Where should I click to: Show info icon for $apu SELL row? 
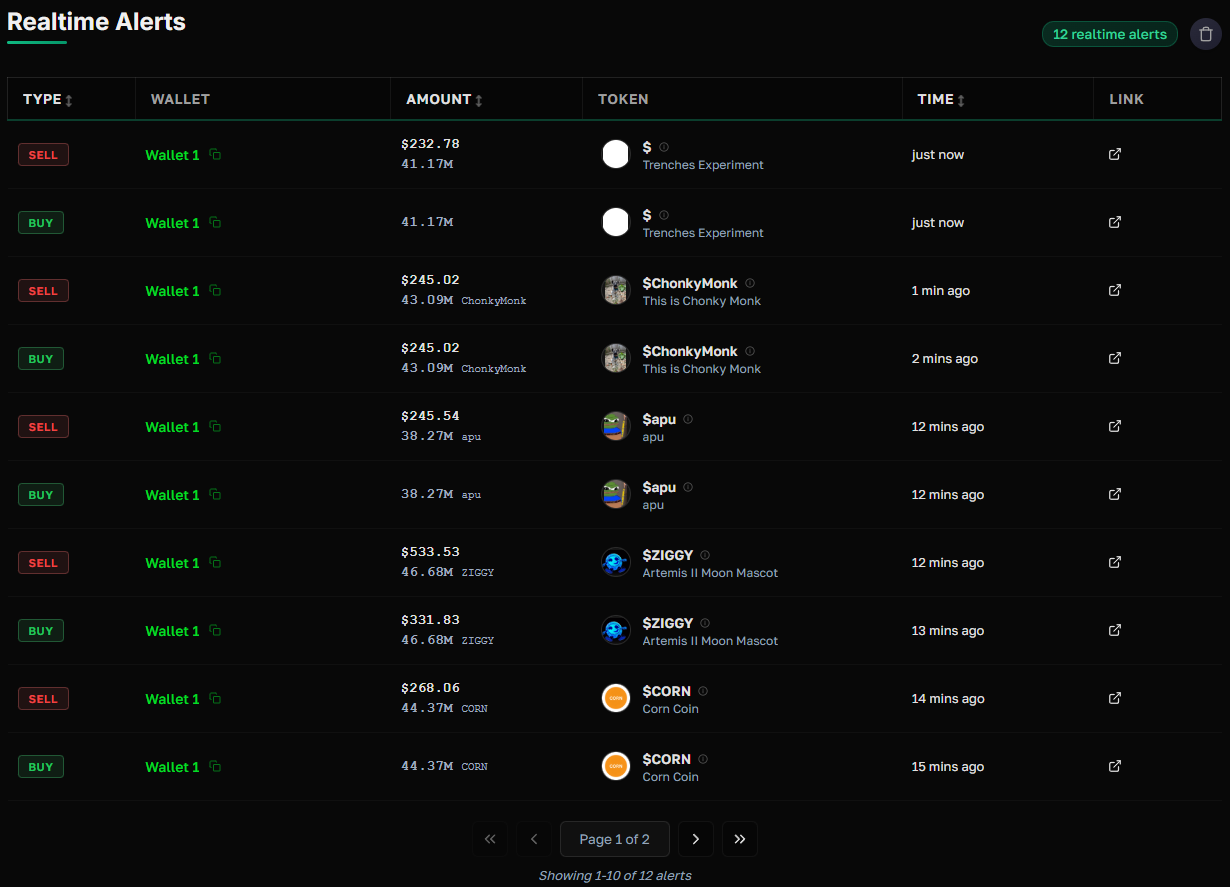point(688,419)
